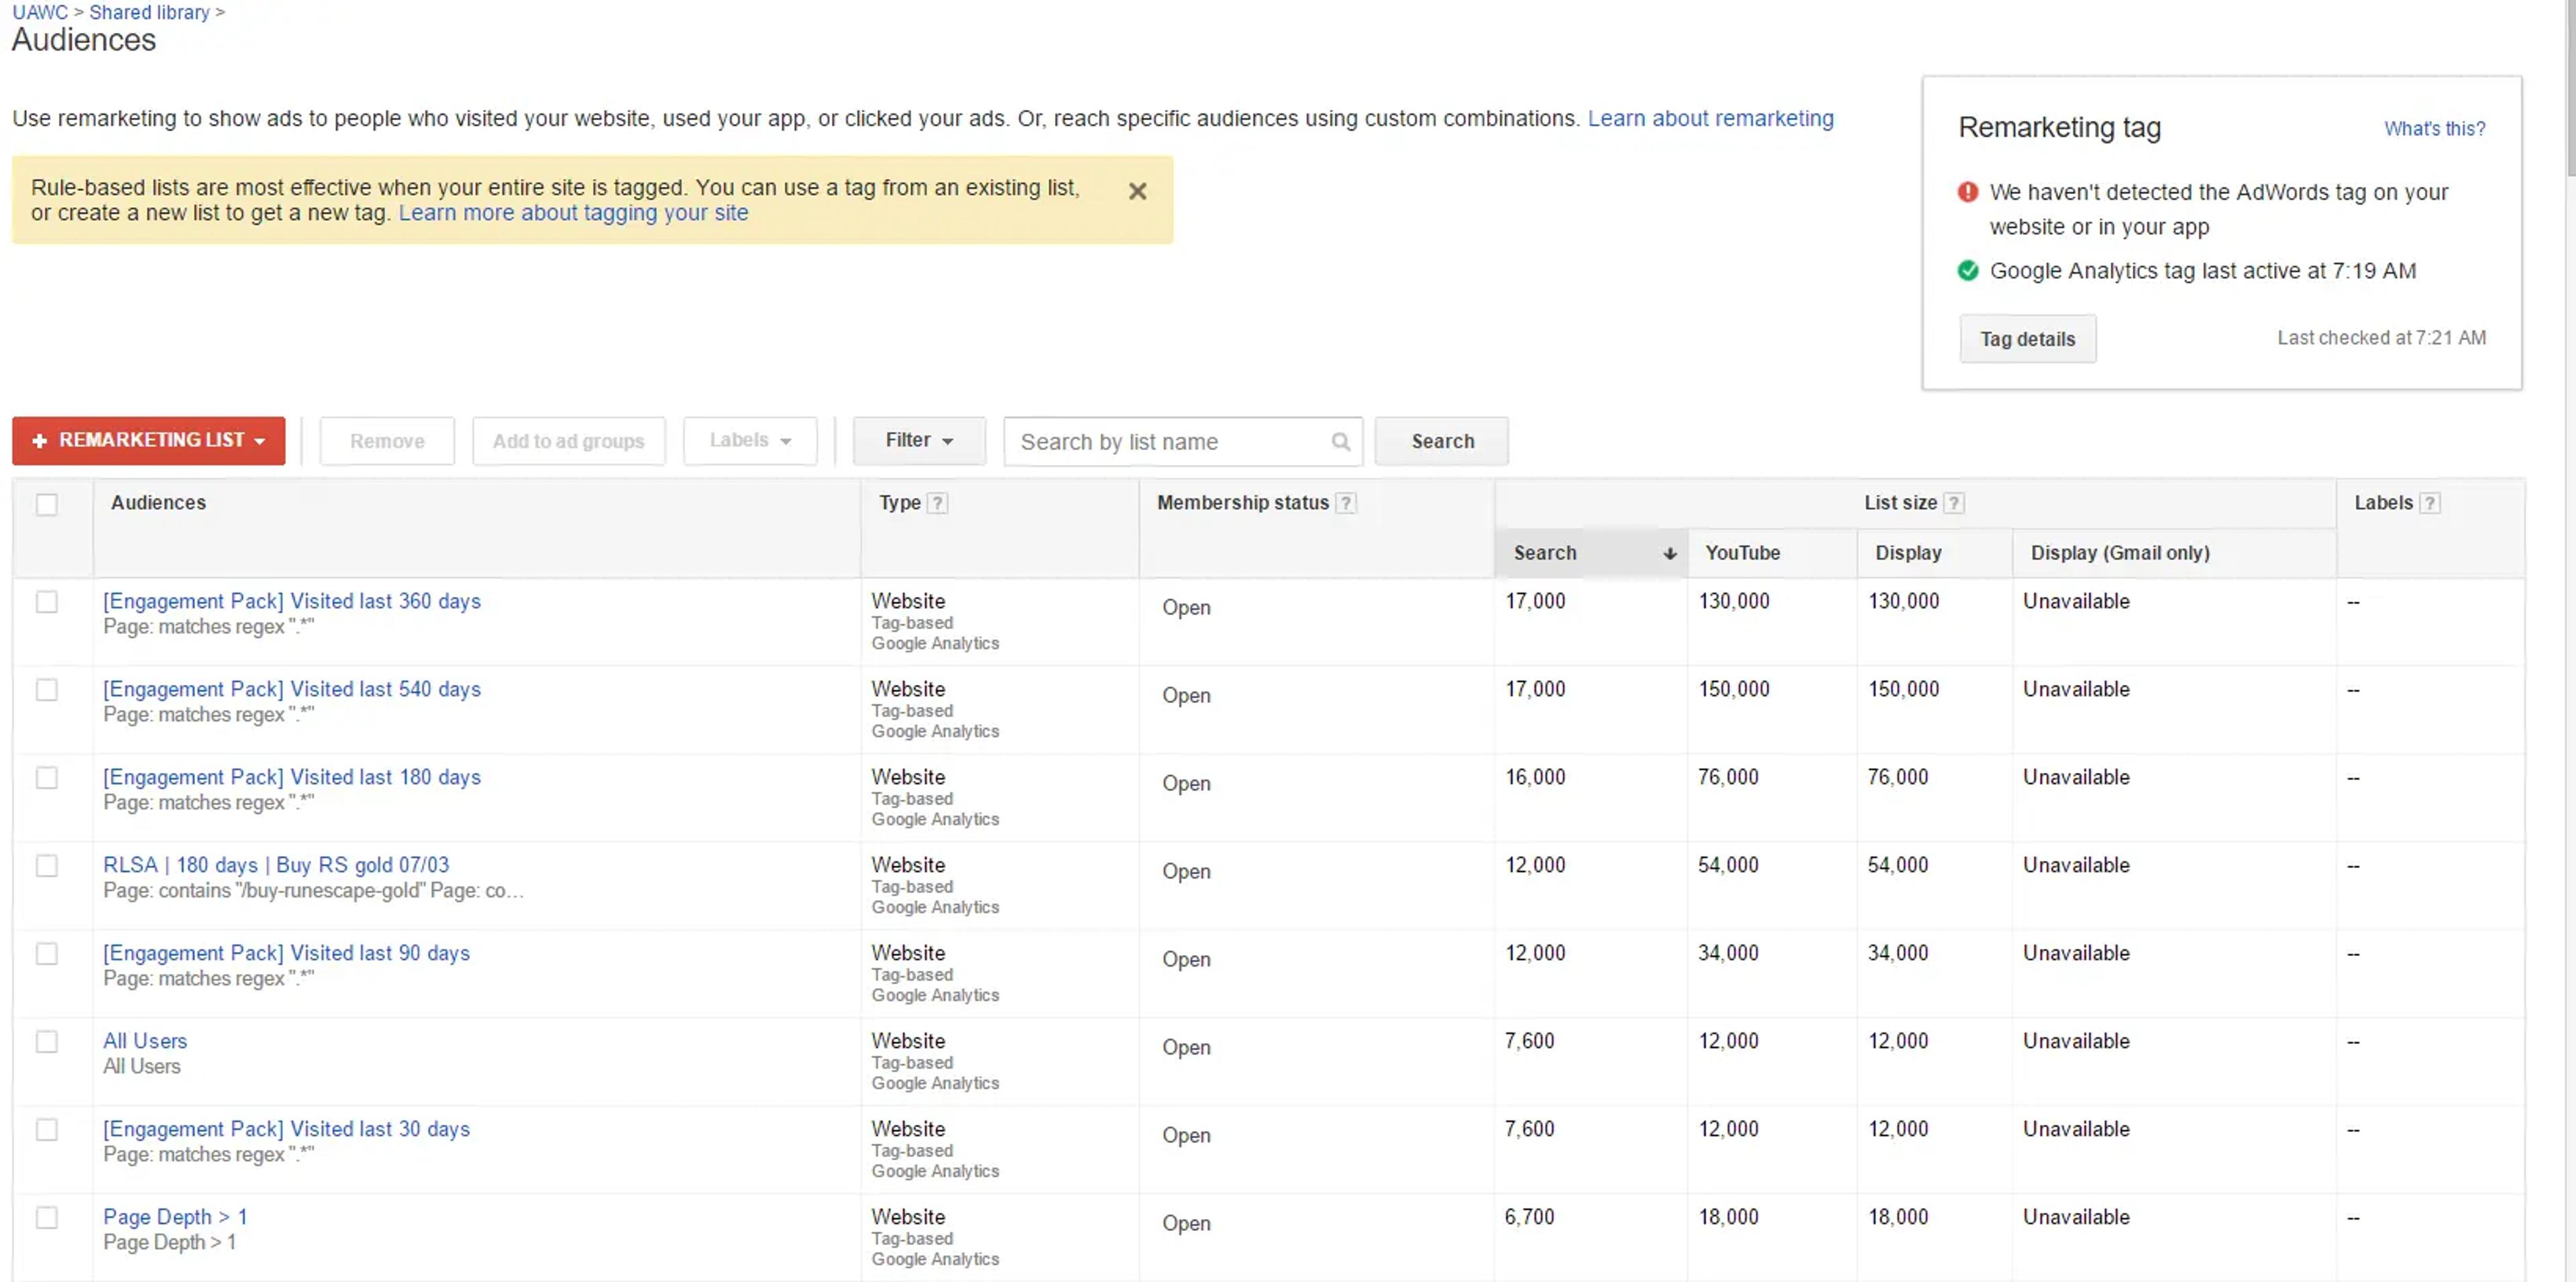The image size is (2576, 1282).
Task: Focus the Search by list name field
Action: coord(1171,441)
